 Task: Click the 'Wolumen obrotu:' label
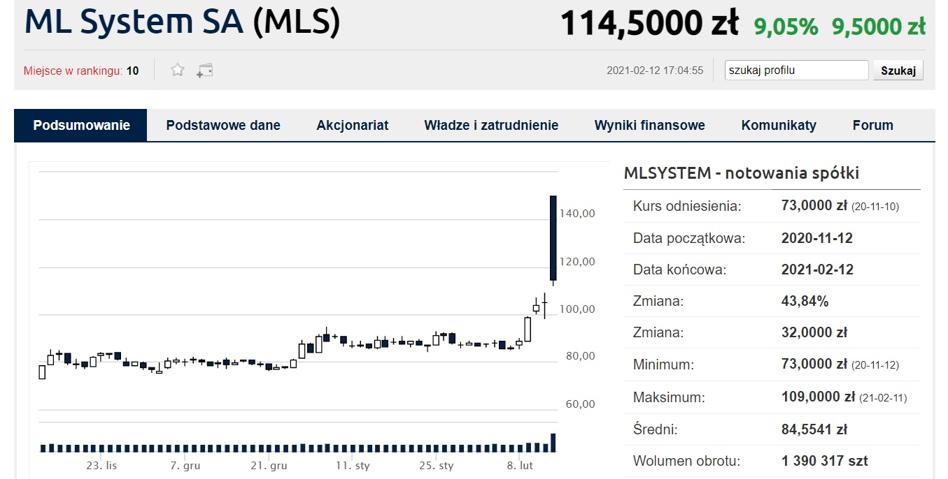[686, 461]
